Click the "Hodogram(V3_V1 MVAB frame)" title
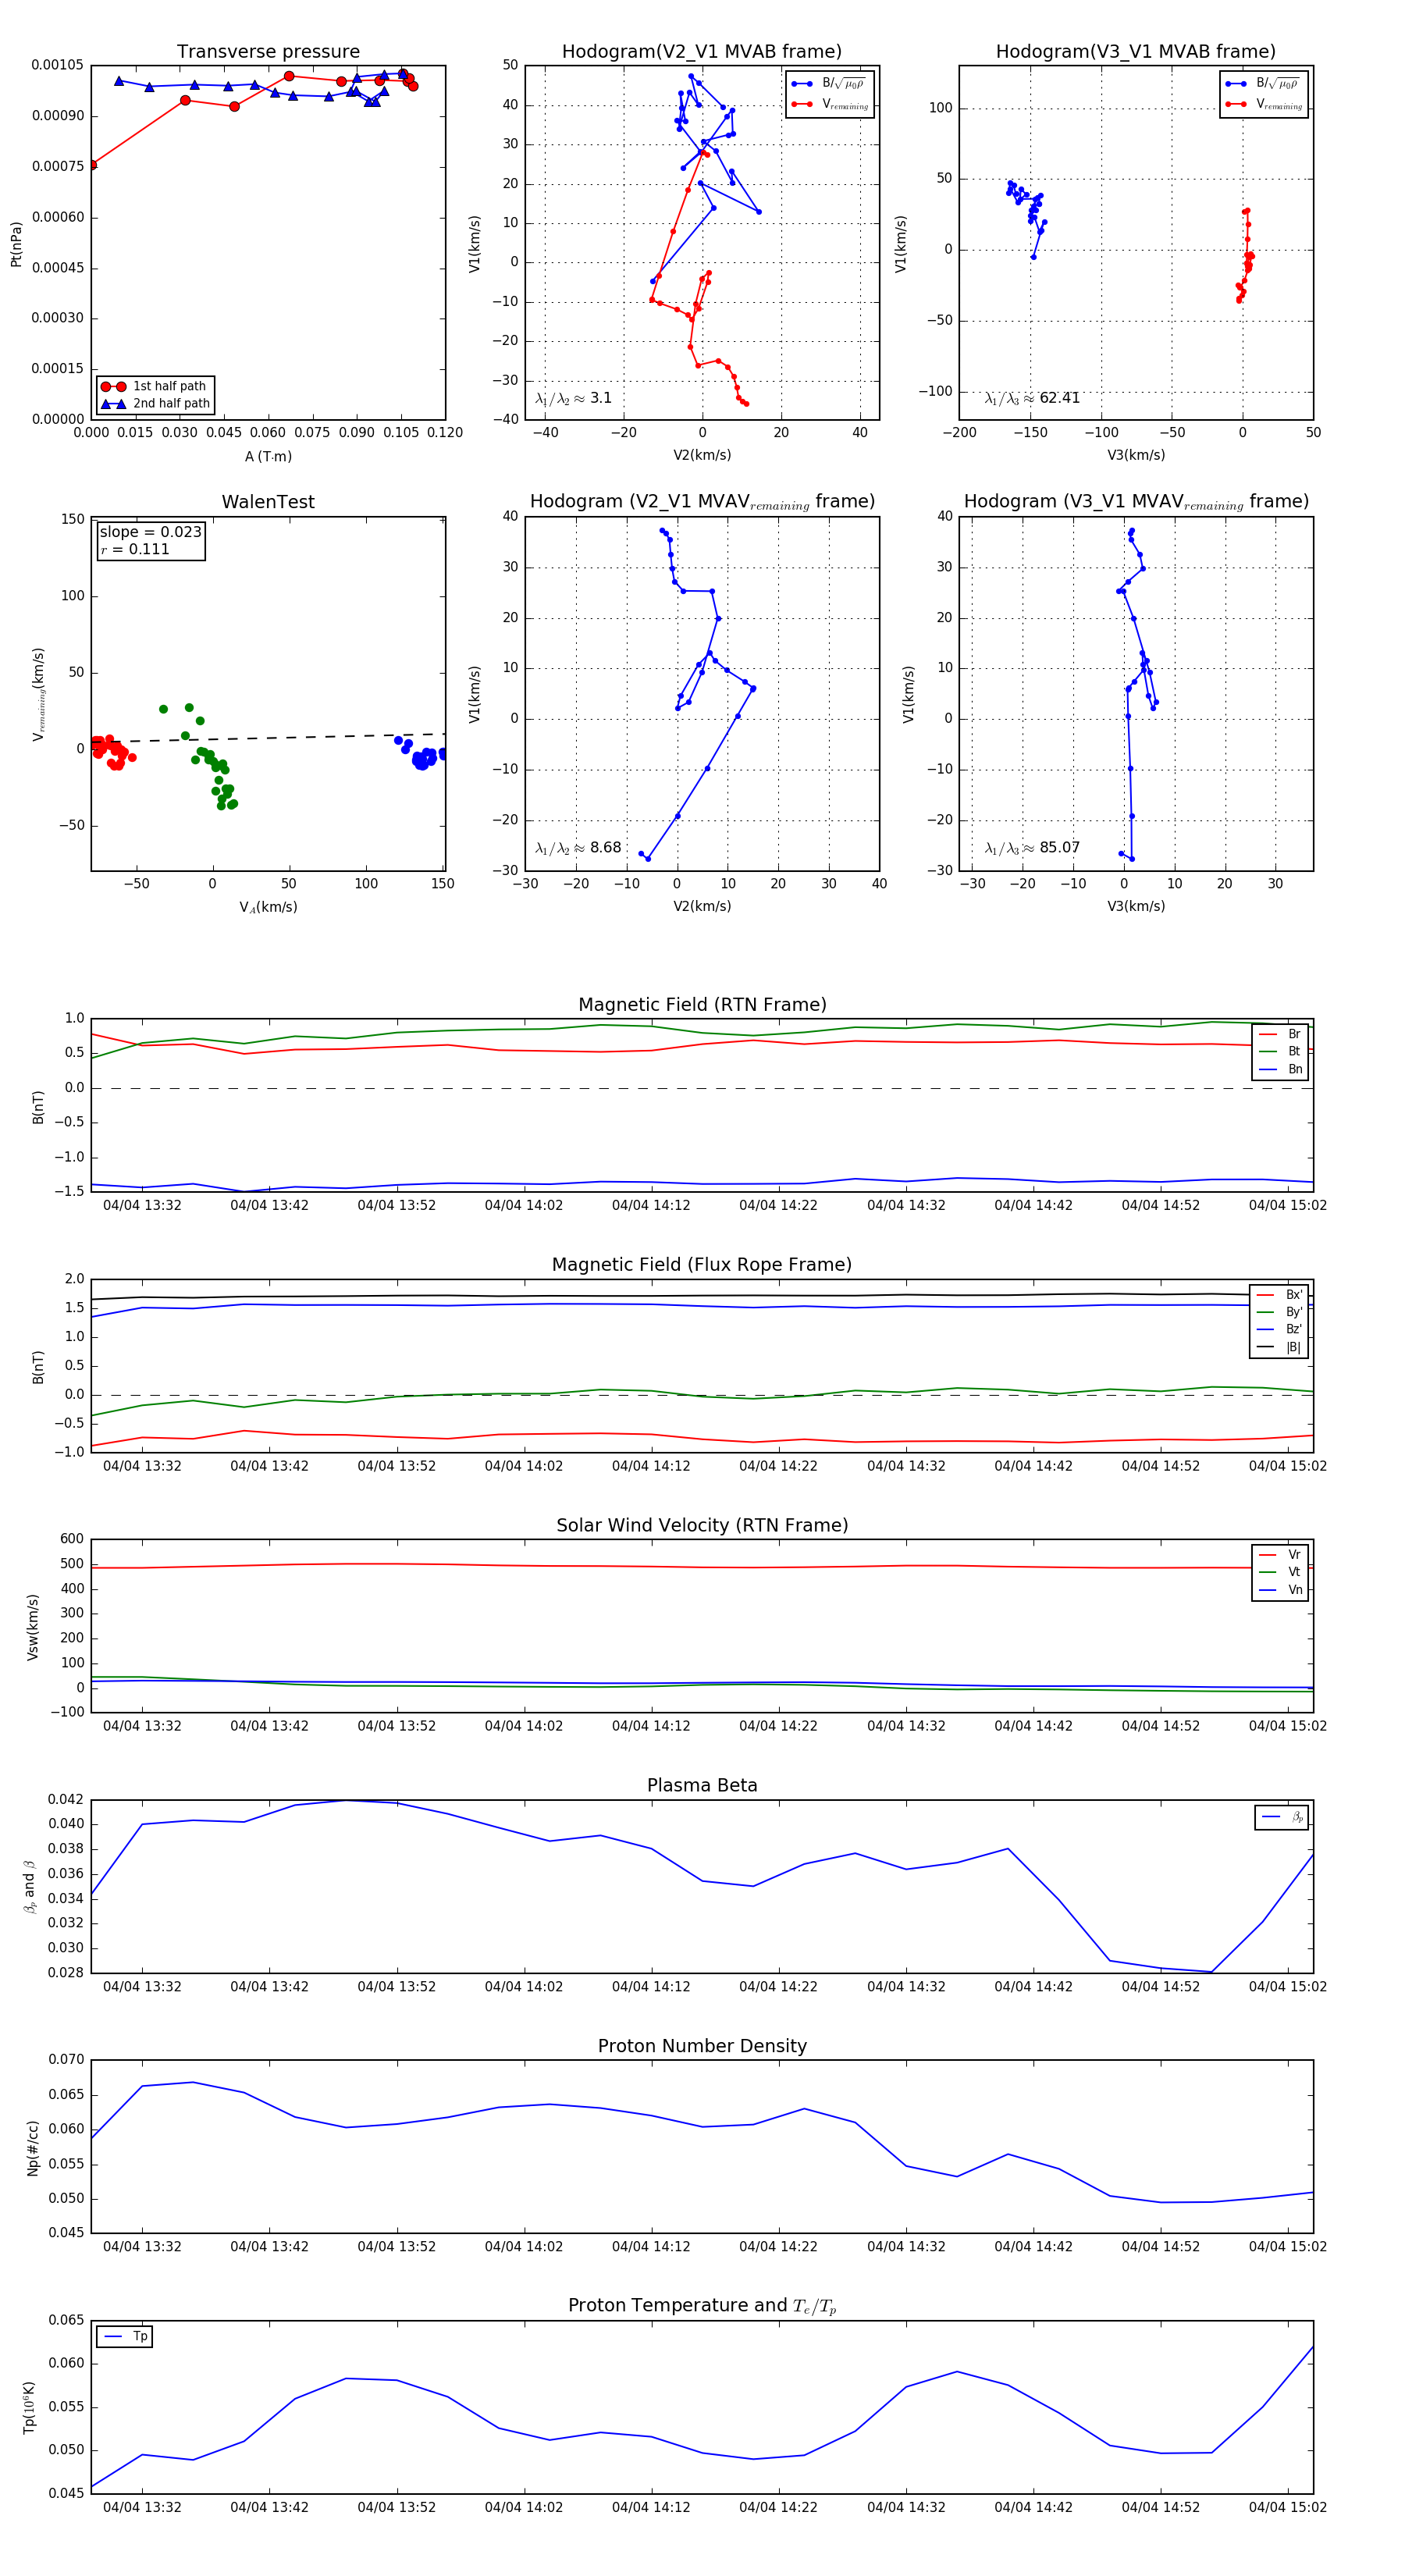Viewport: 1405px width, 2576px height. pos(1136,52)
